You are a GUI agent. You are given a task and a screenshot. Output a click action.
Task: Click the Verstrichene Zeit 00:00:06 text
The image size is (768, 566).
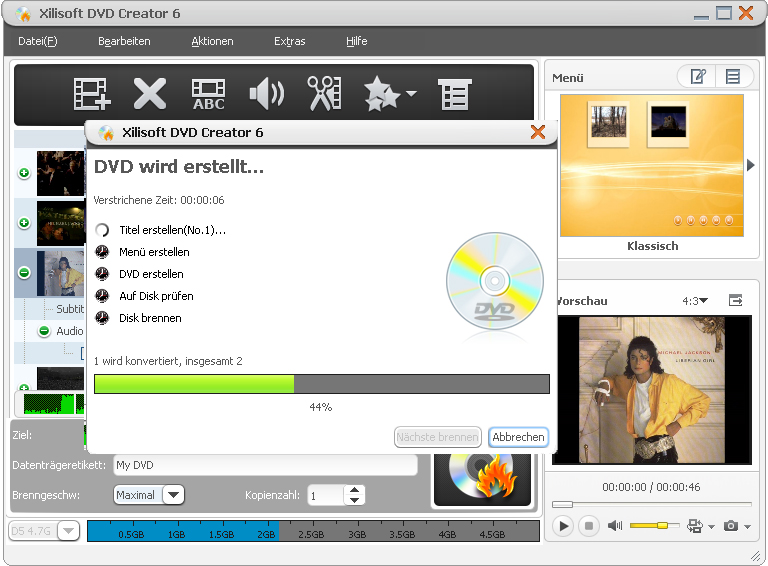pos(159,200)
